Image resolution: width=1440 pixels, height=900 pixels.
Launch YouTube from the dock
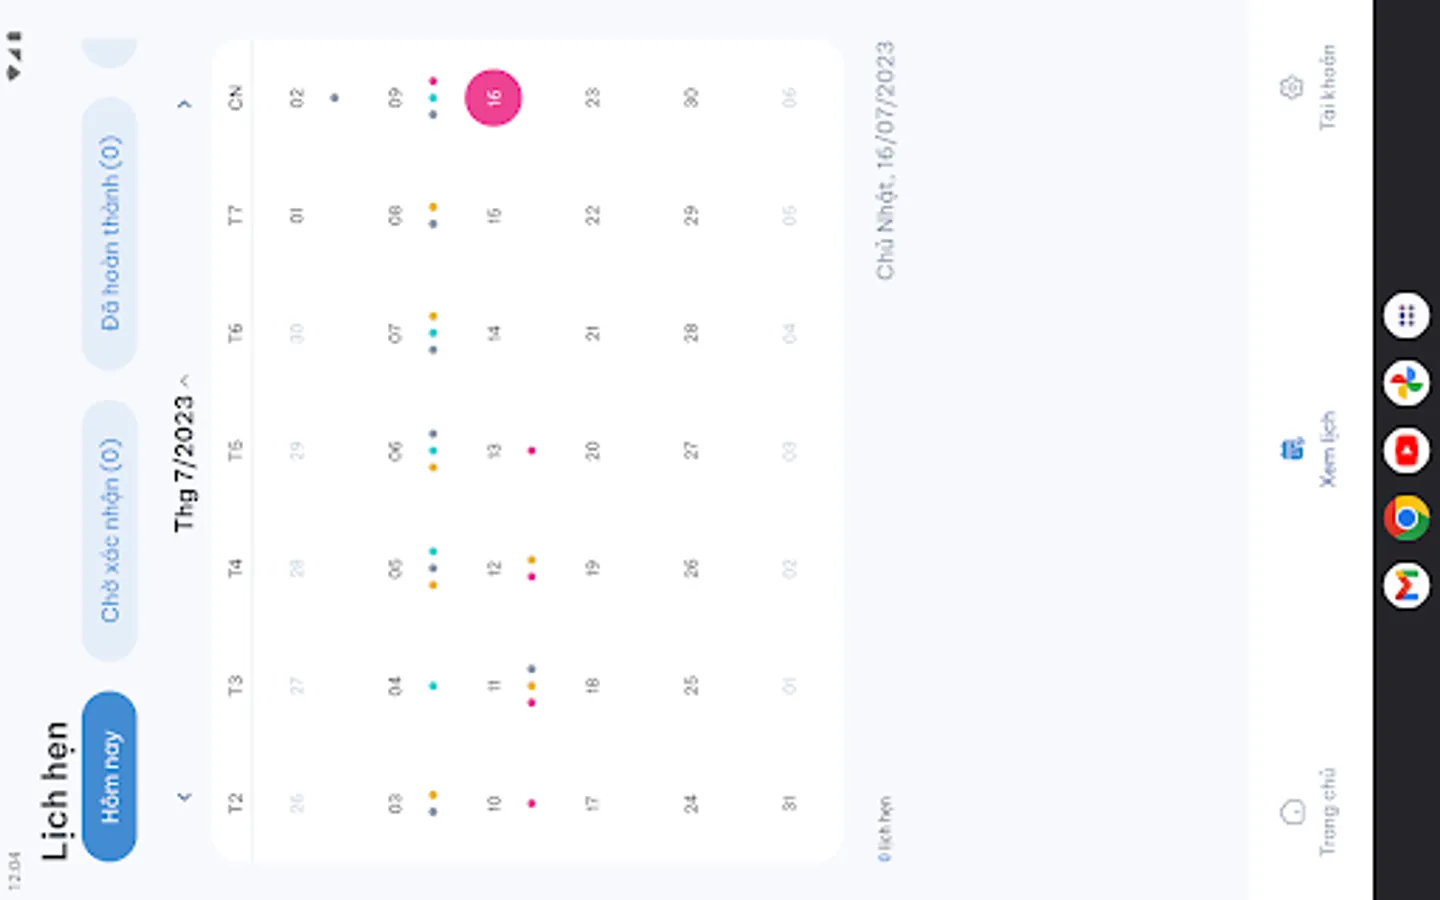tap(1406, 451)
